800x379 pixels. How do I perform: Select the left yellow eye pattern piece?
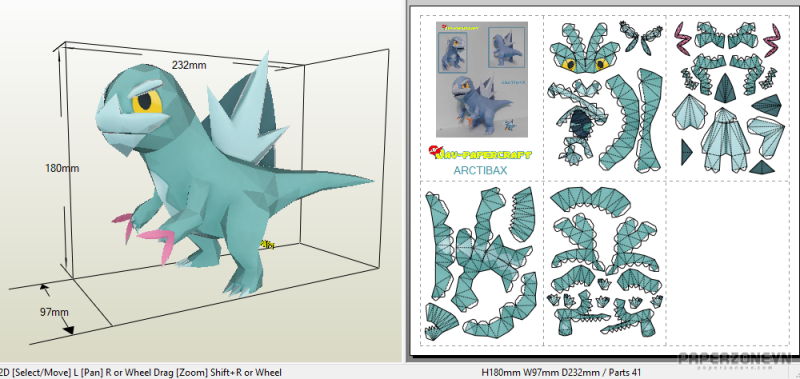(569, 65)
